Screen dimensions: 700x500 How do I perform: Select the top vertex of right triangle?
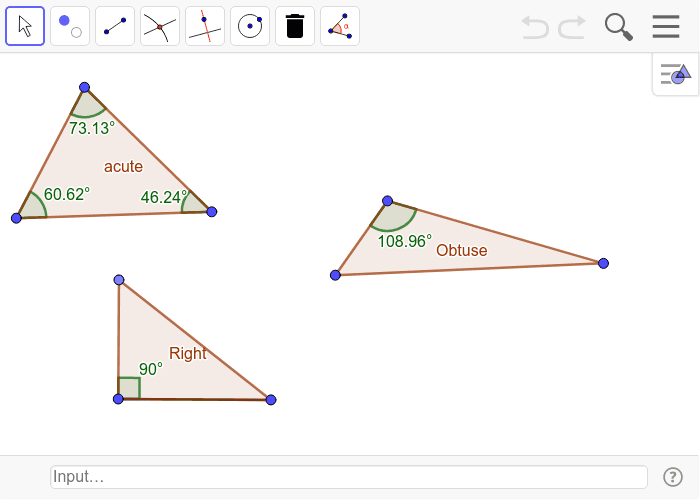click(x=119, y=280)
